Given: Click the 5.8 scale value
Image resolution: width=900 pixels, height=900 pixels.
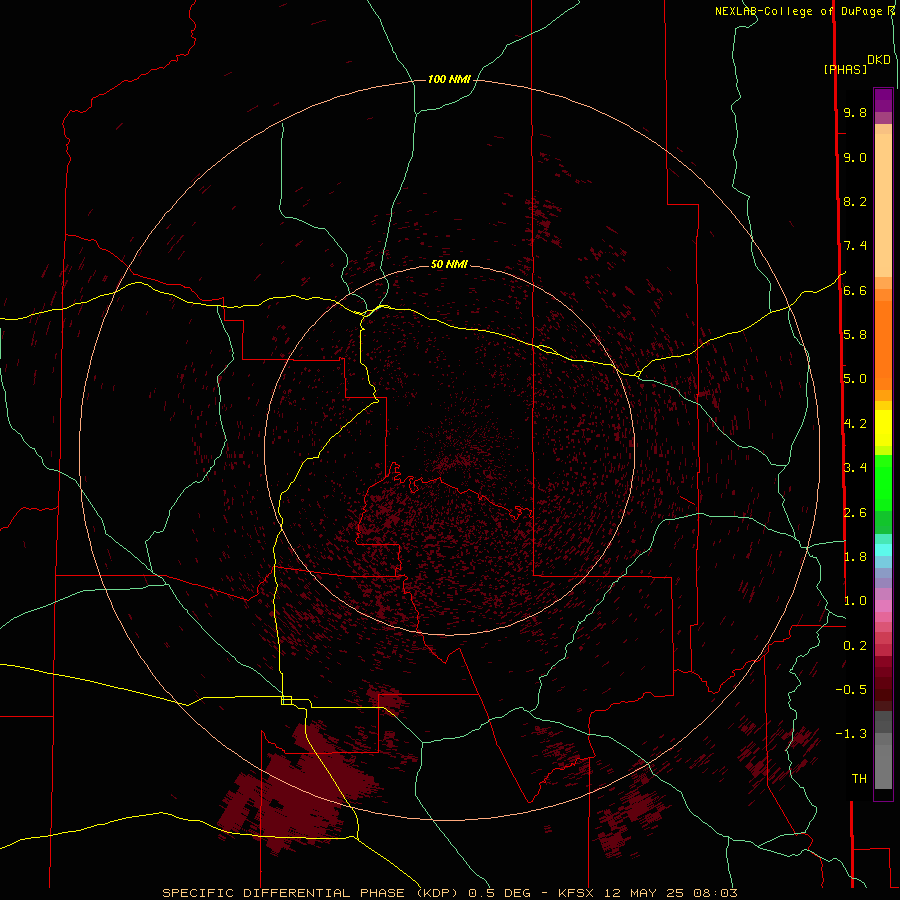Looking at the screenshot, I should pos(855,335).
